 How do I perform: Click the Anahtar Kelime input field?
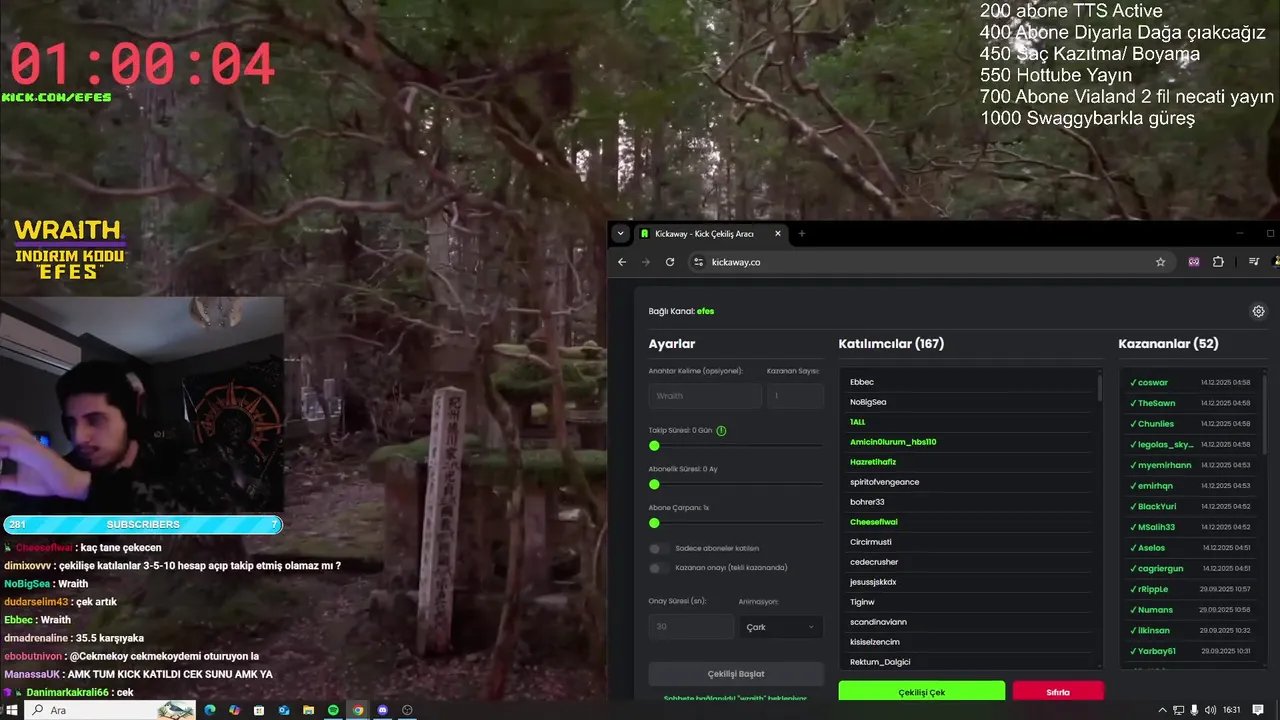coord(705,396)
